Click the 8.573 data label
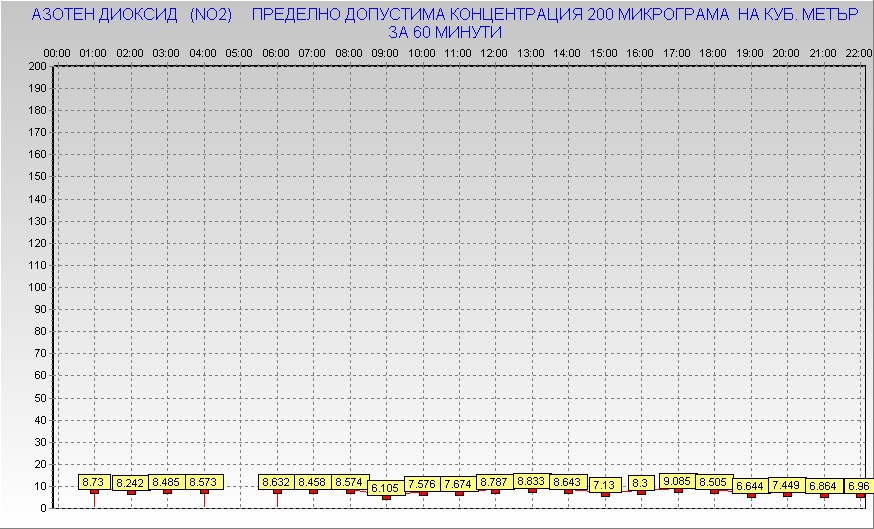The height and width of the screenshot is (529, 874). pyautogui.click(x=205, y=482)
